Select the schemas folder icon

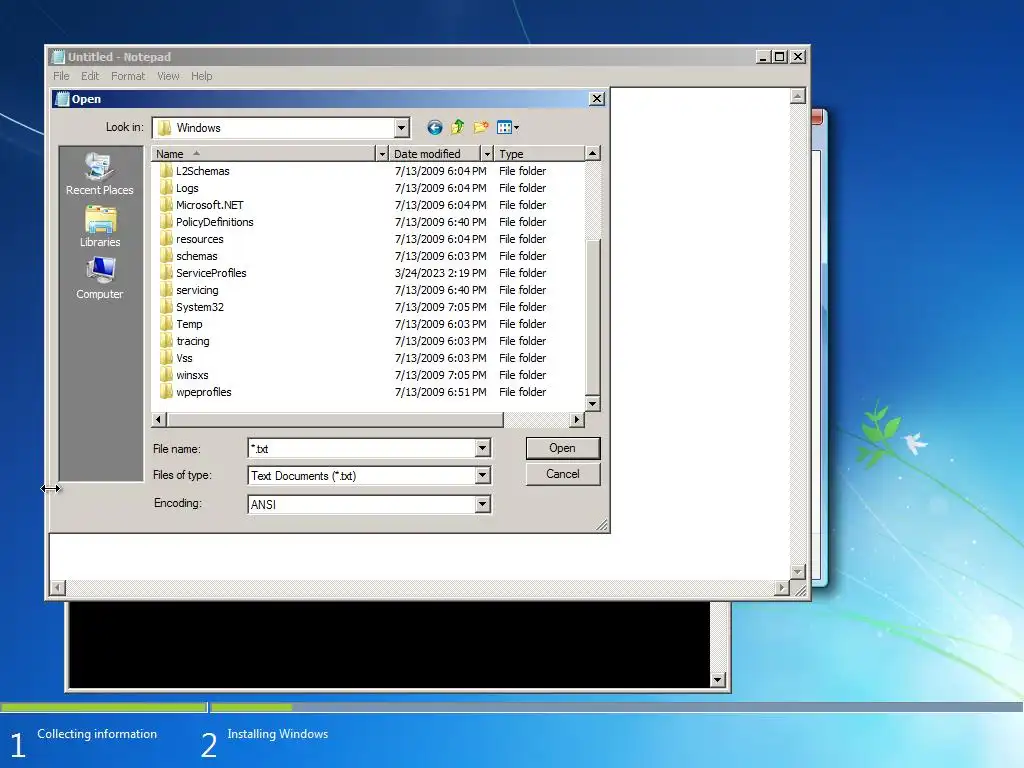[166, 256]
